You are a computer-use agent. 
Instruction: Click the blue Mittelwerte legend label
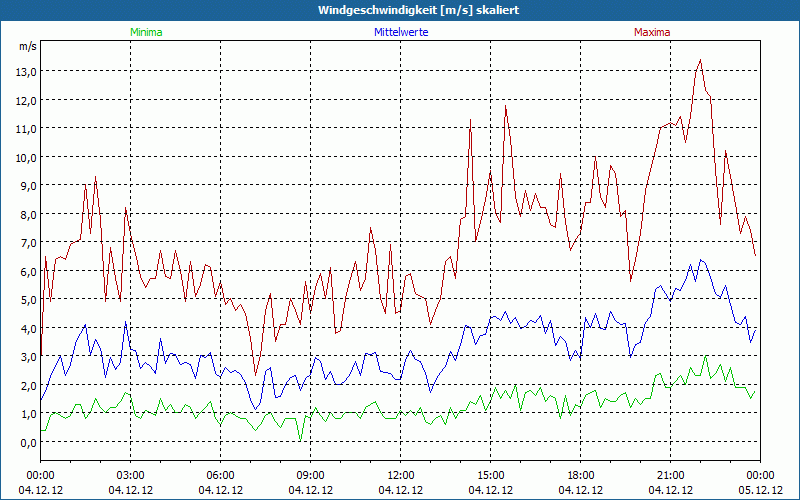(401, 32)
